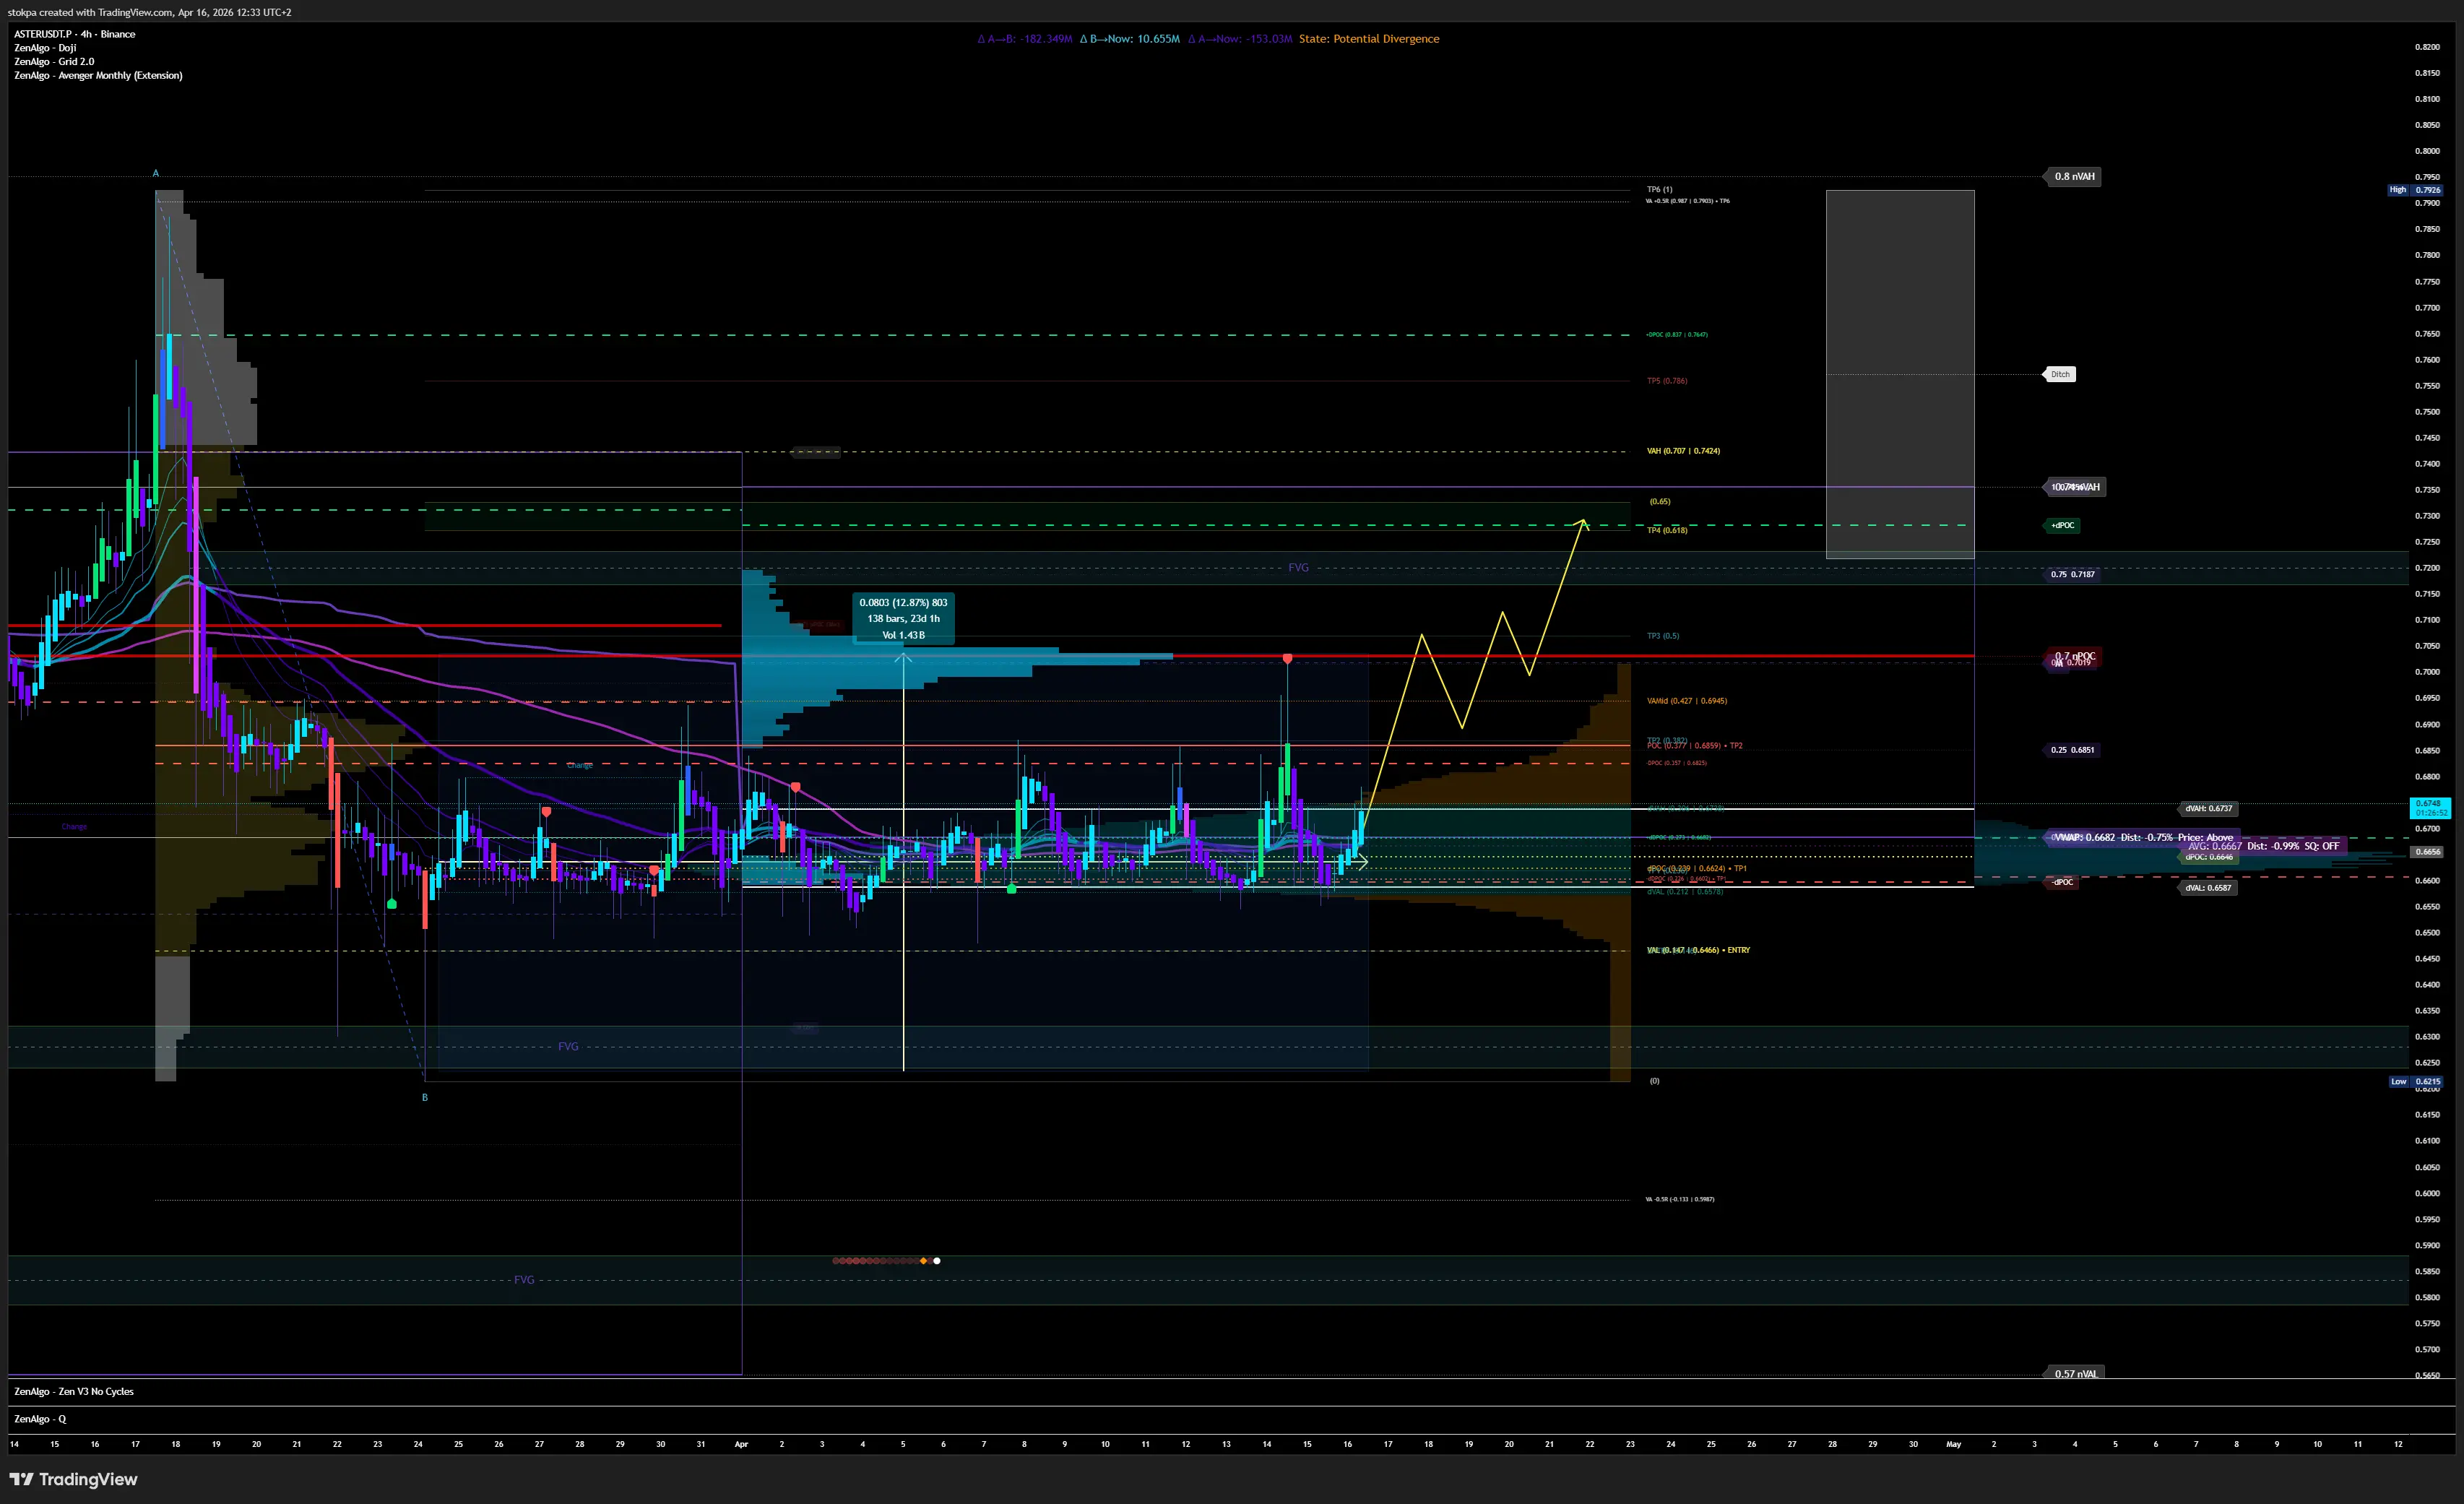
Task: Open the ZenAlgo - Zen V3 No Cycles pane
Action: (x=74, y=1391)
